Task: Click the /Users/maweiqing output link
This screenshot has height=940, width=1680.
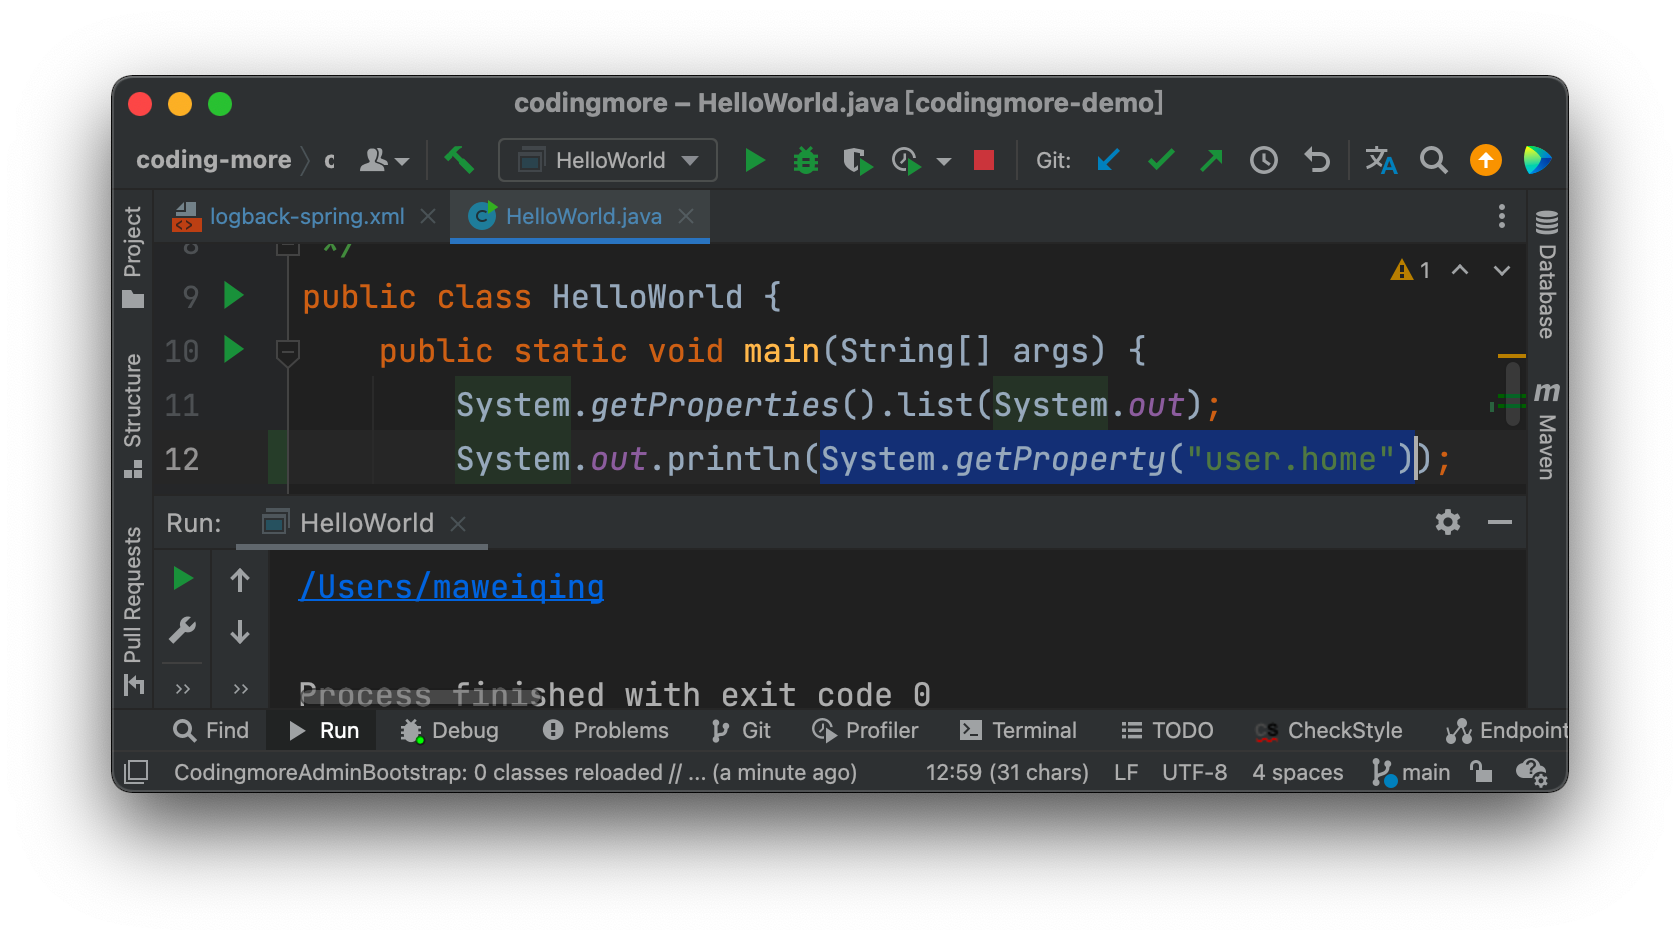Action: [x=451, y=587]
